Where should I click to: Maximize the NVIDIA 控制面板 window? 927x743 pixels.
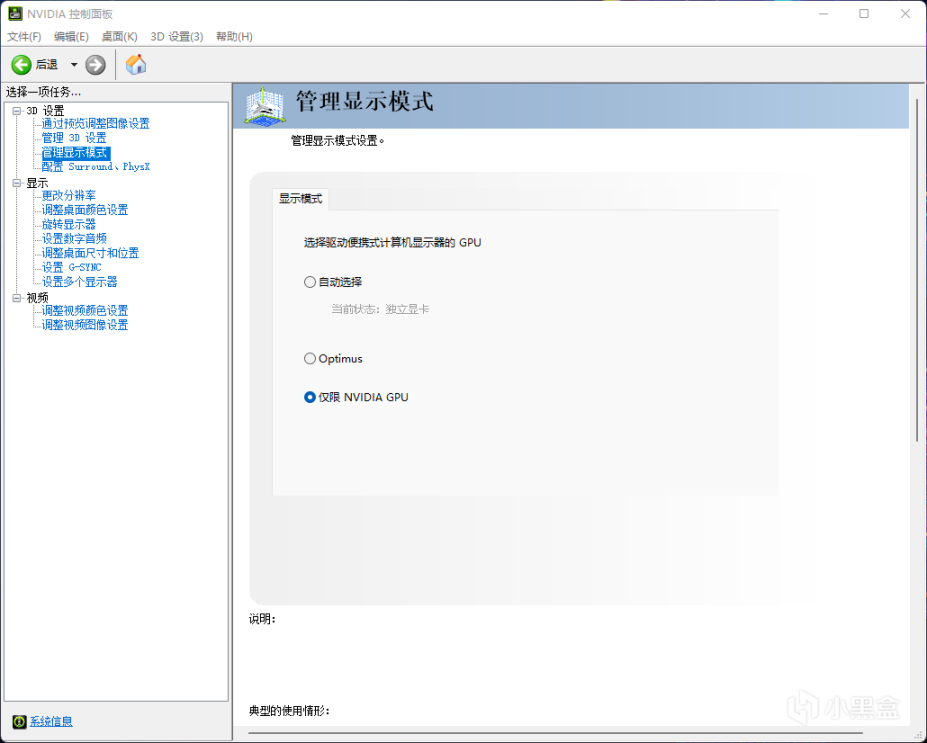(x=864, y=14)
